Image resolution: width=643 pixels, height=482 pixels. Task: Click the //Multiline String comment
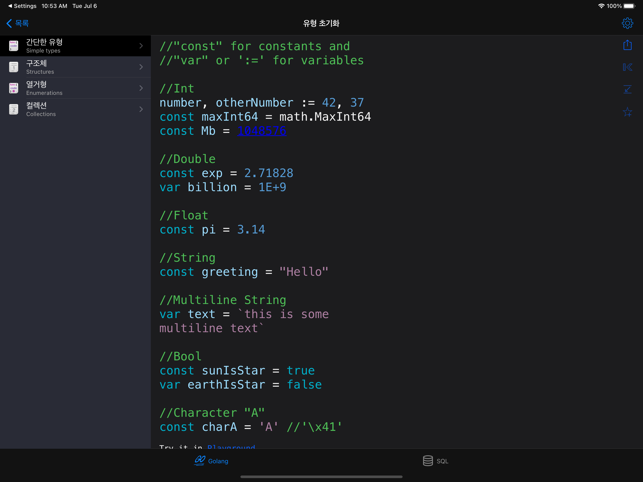coord(223,300)
